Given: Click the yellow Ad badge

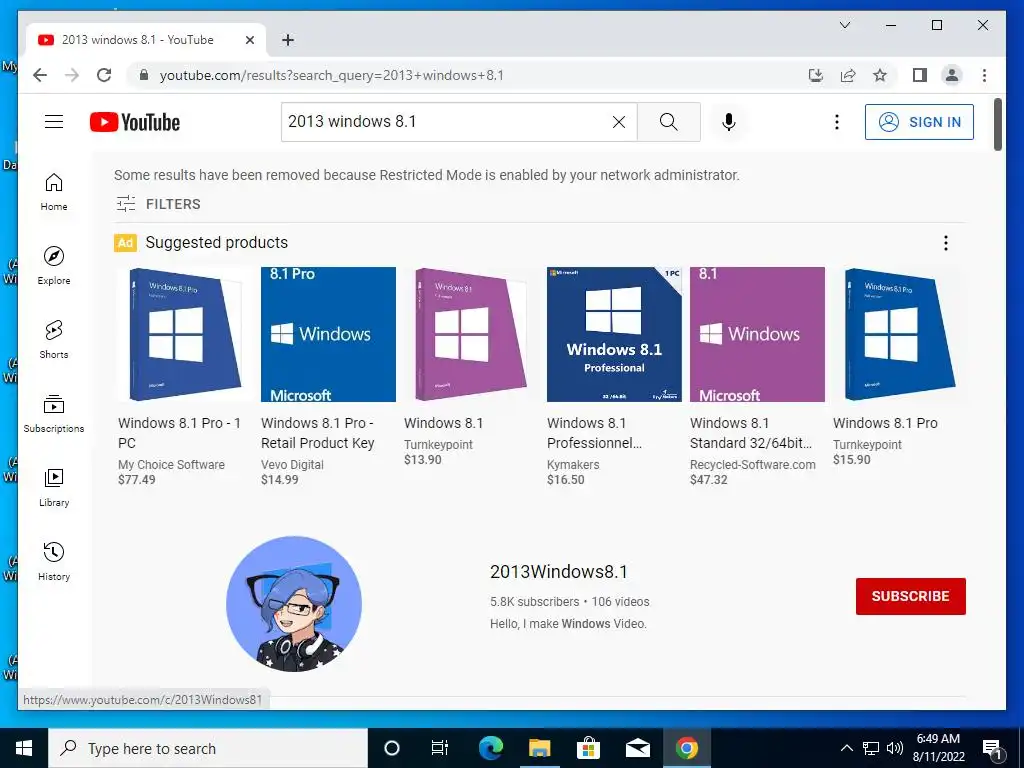Looking at the screenshot, I should (125, 243).
